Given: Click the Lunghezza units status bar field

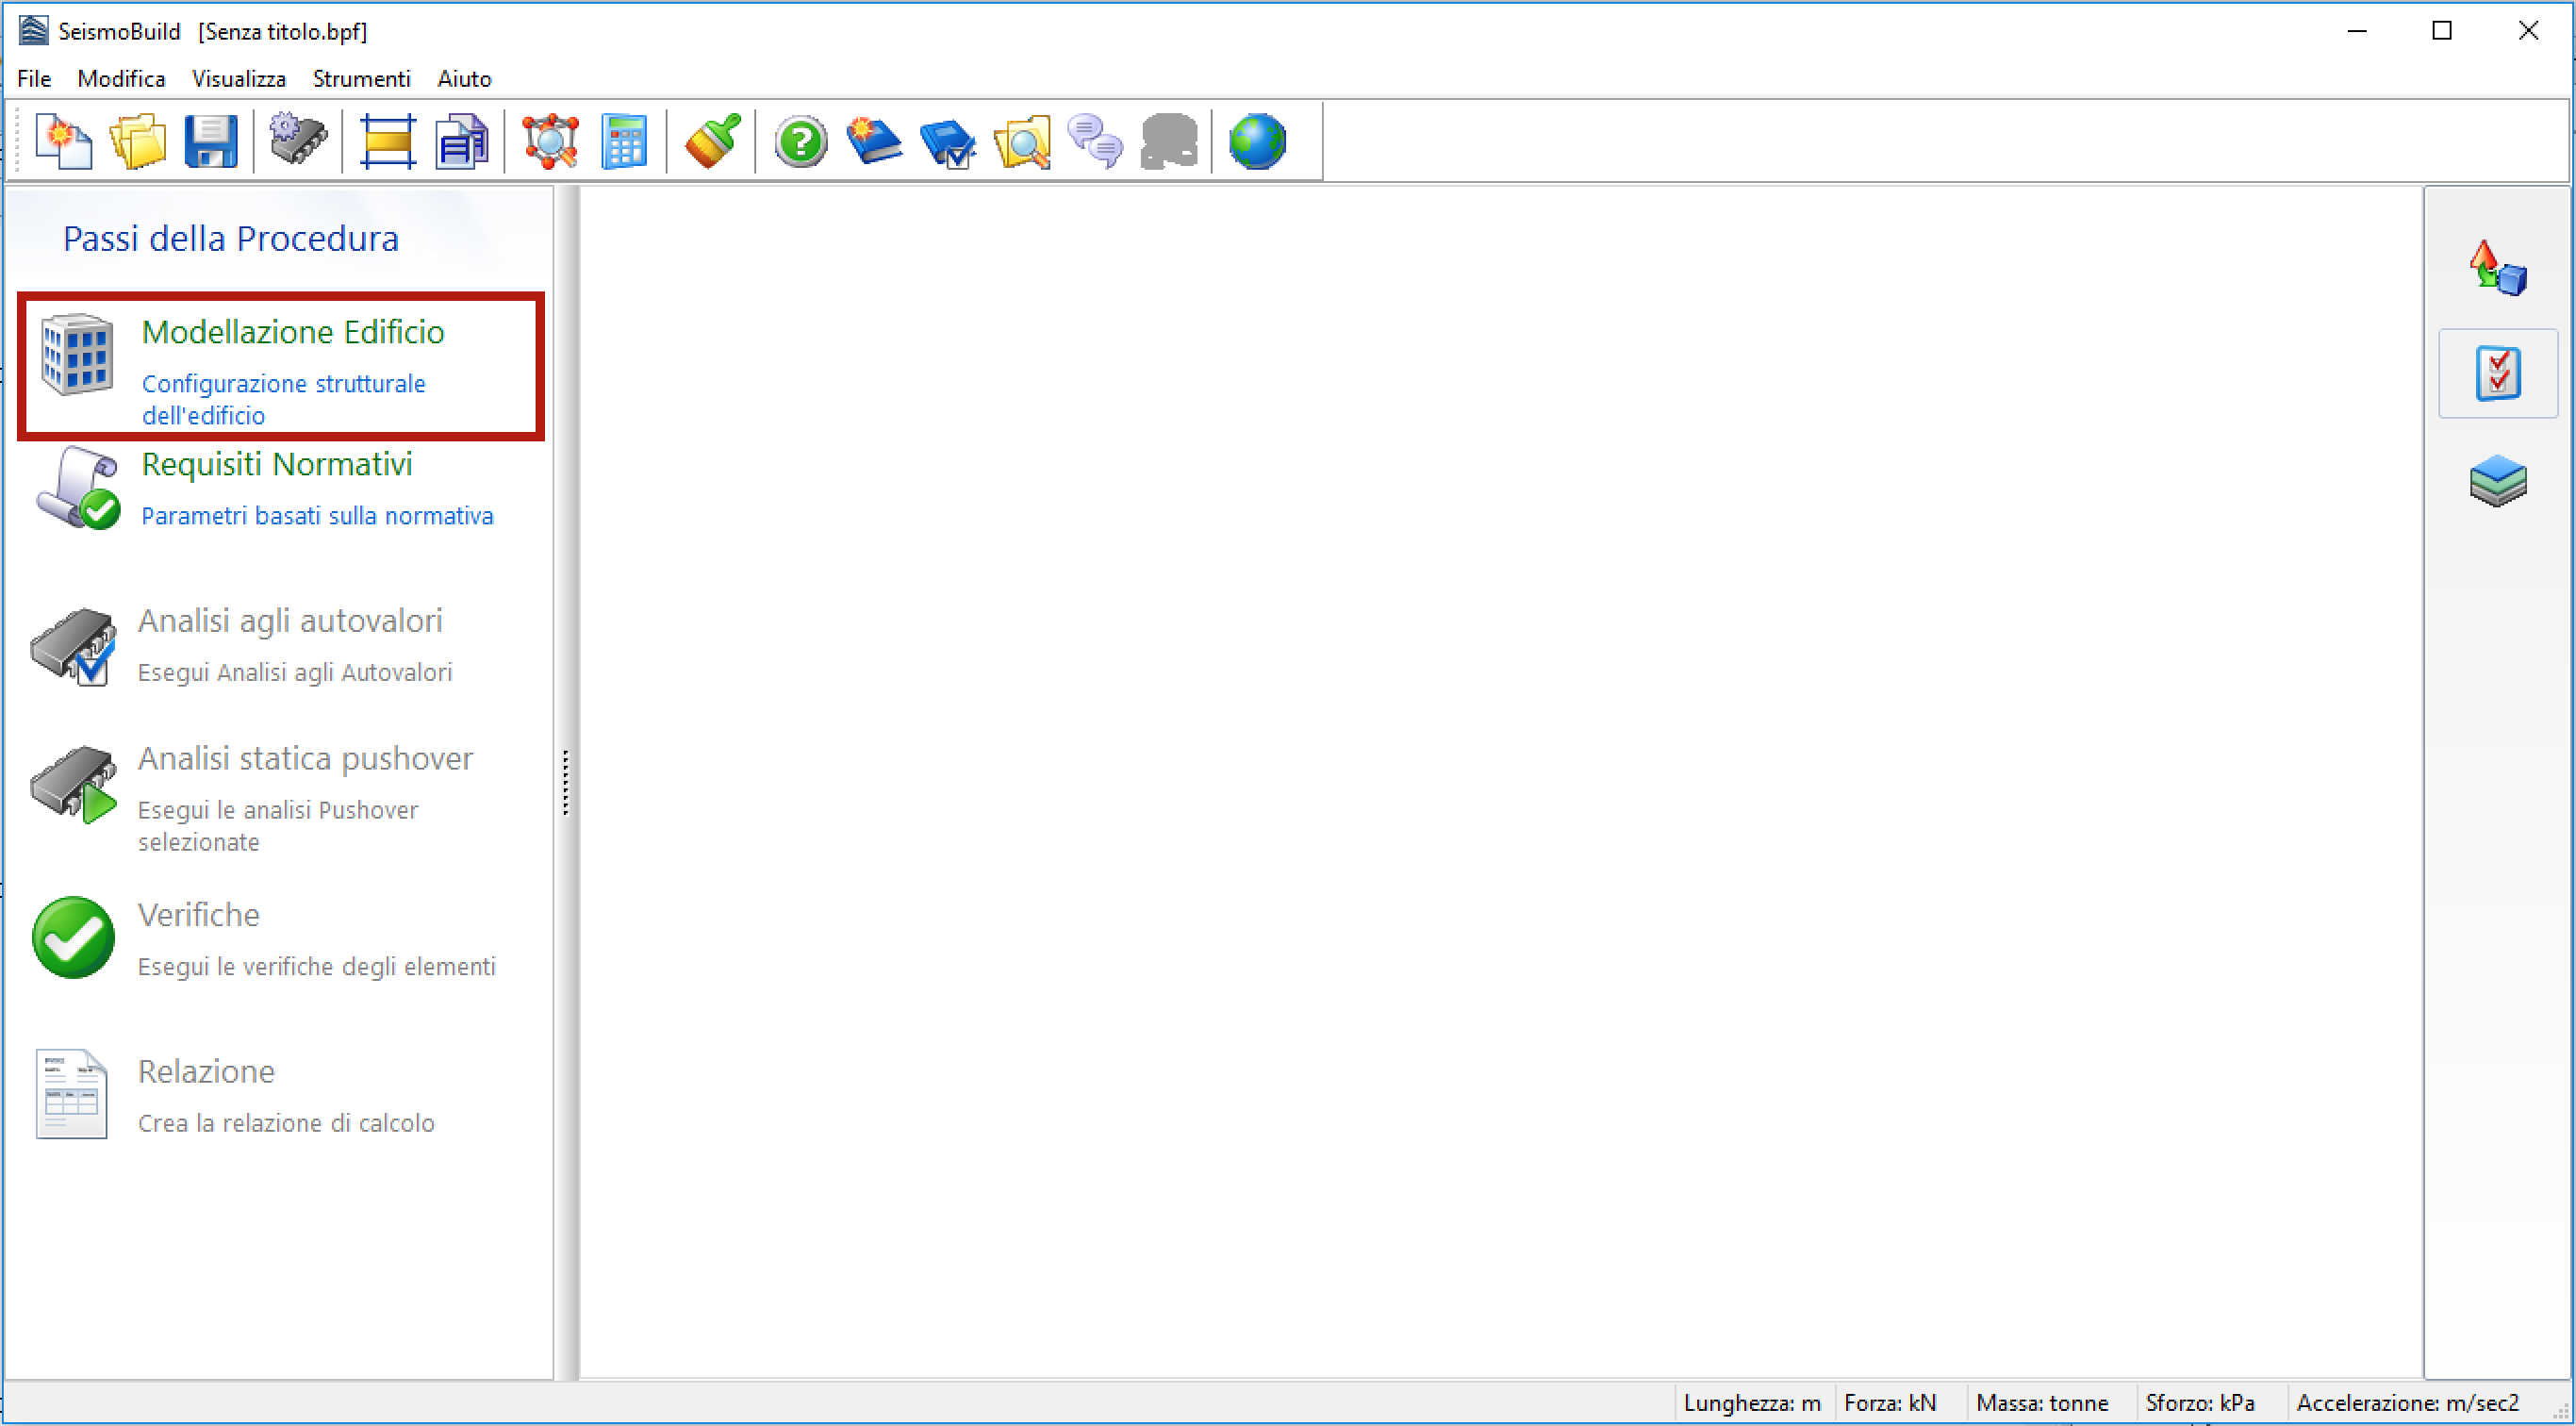Looking at the screenshot, I should (x=1751, y=1403).
